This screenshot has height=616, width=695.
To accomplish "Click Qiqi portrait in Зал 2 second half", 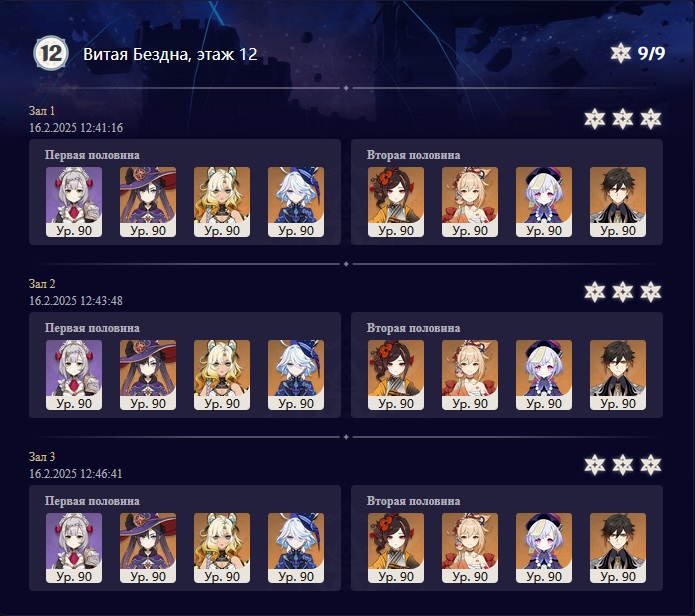I will (x=544, y=375).
